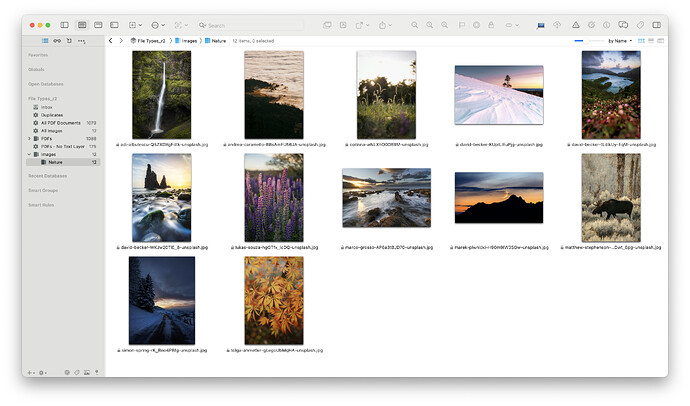The height and width of the screenshot is (406, 690).
Task: Click the back navigation arrow
Action: [x=110, y=41]
